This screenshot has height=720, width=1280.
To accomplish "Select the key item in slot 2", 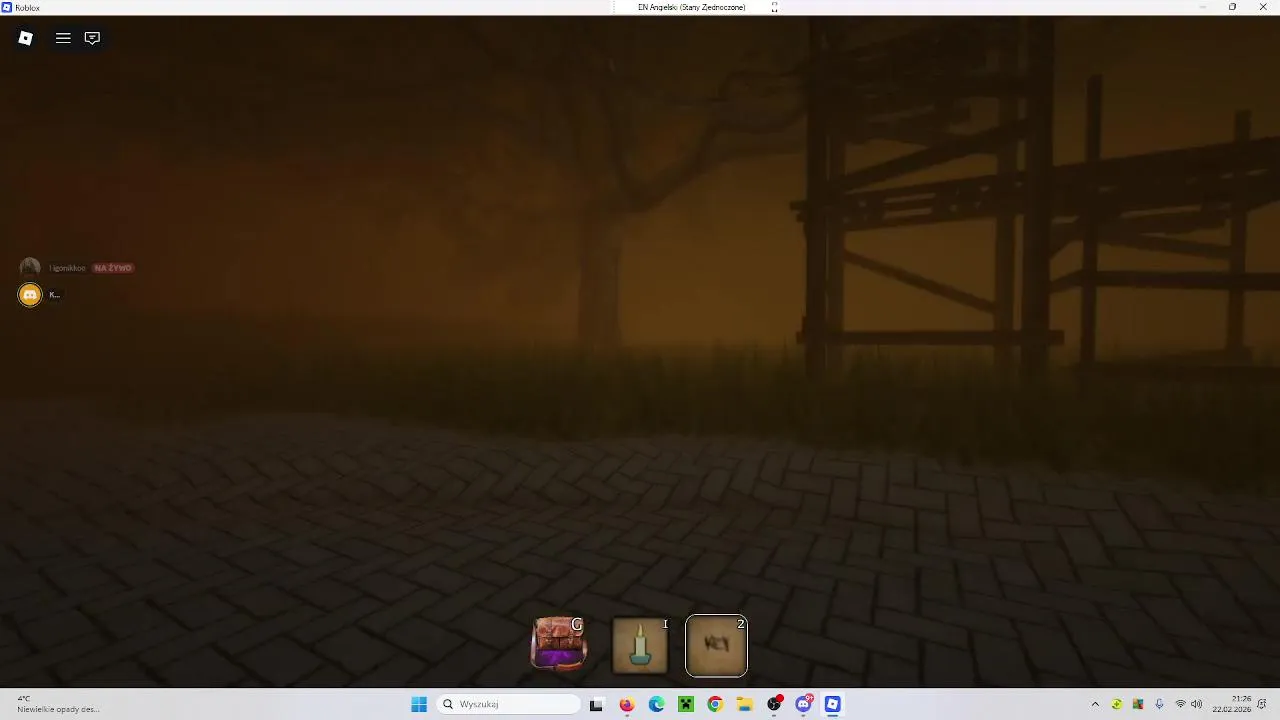I will 716,645.
